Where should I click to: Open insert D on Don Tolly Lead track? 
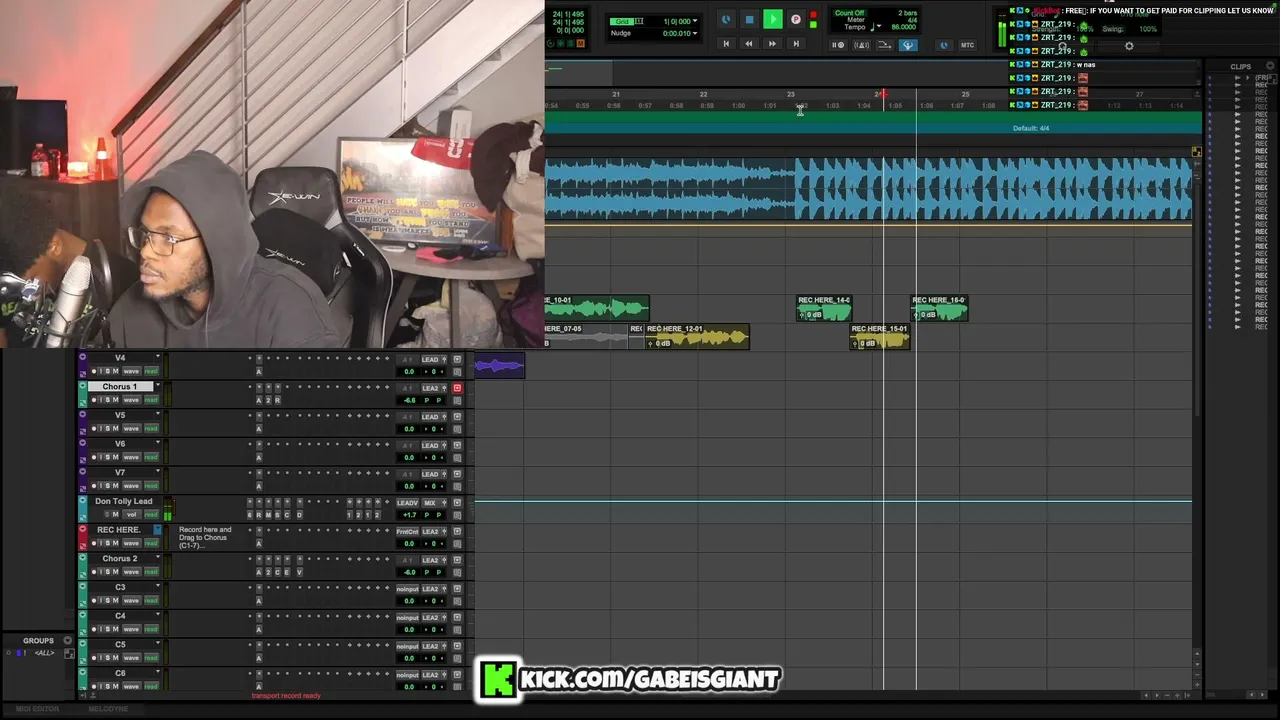pos(299,515)
